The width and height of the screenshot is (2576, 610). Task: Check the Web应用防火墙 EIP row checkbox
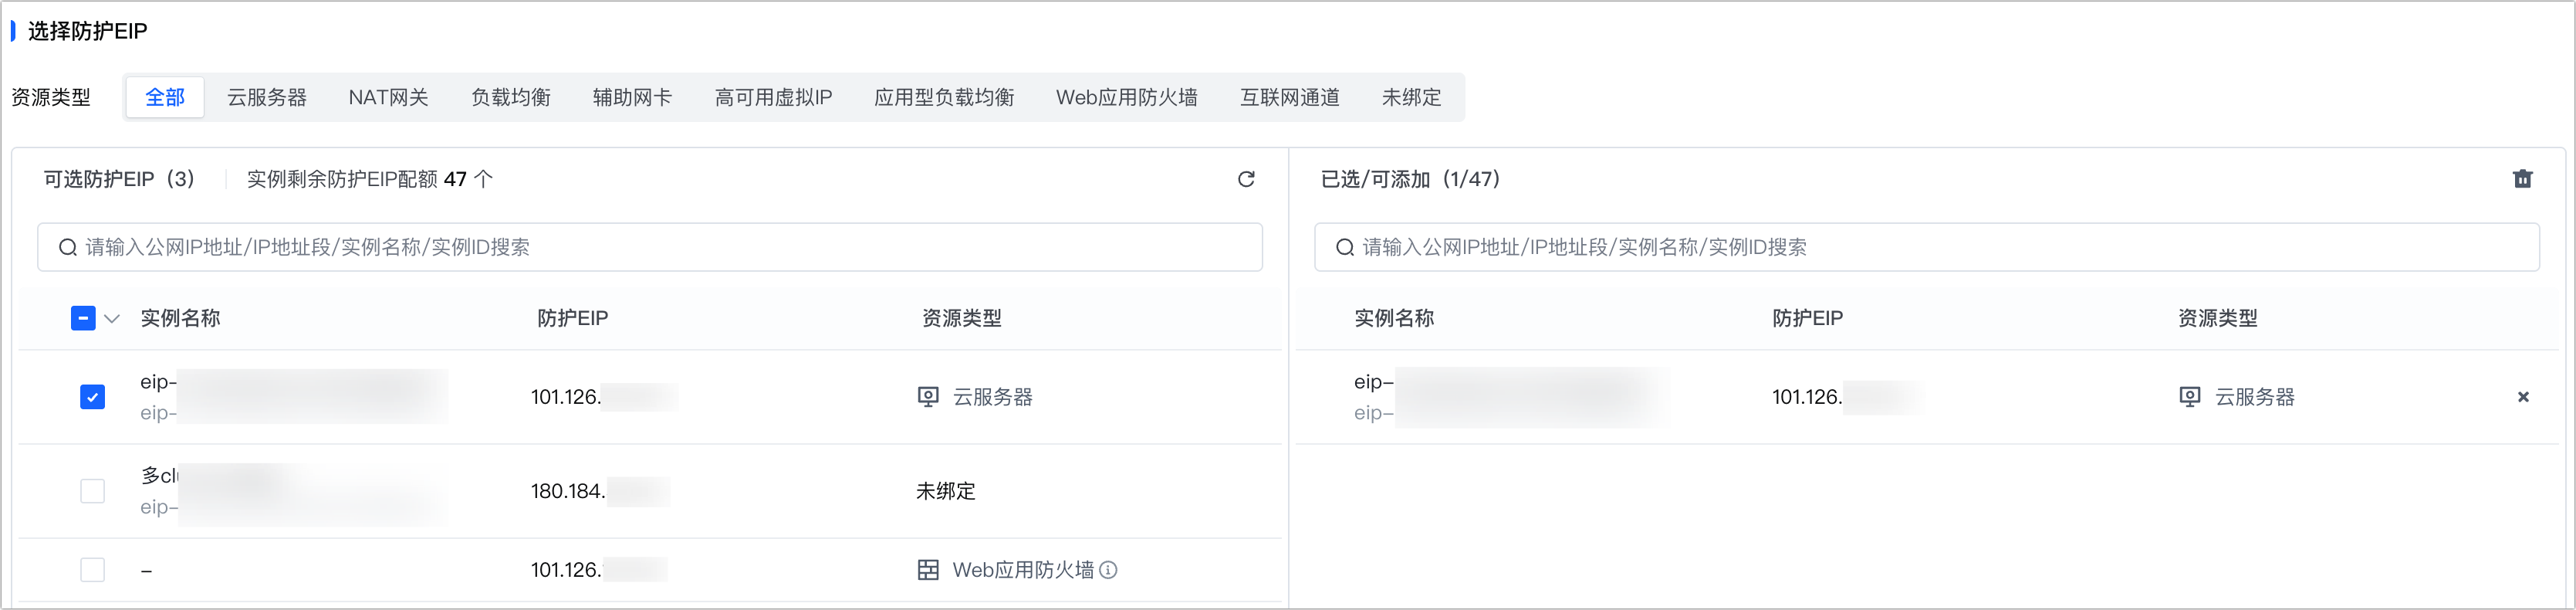click(92, 570)
